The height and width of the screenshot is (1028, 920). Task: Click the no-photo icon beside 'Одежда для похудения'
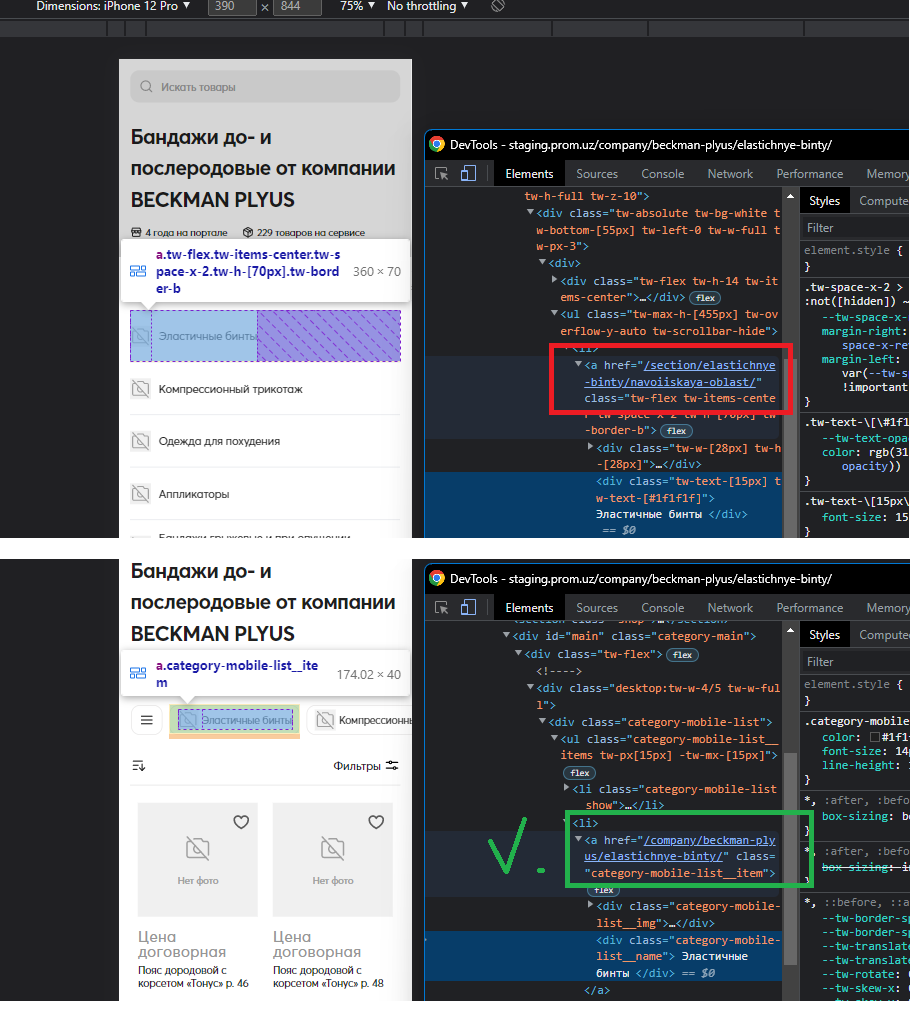pyautogui.click(x=140, y=441)
